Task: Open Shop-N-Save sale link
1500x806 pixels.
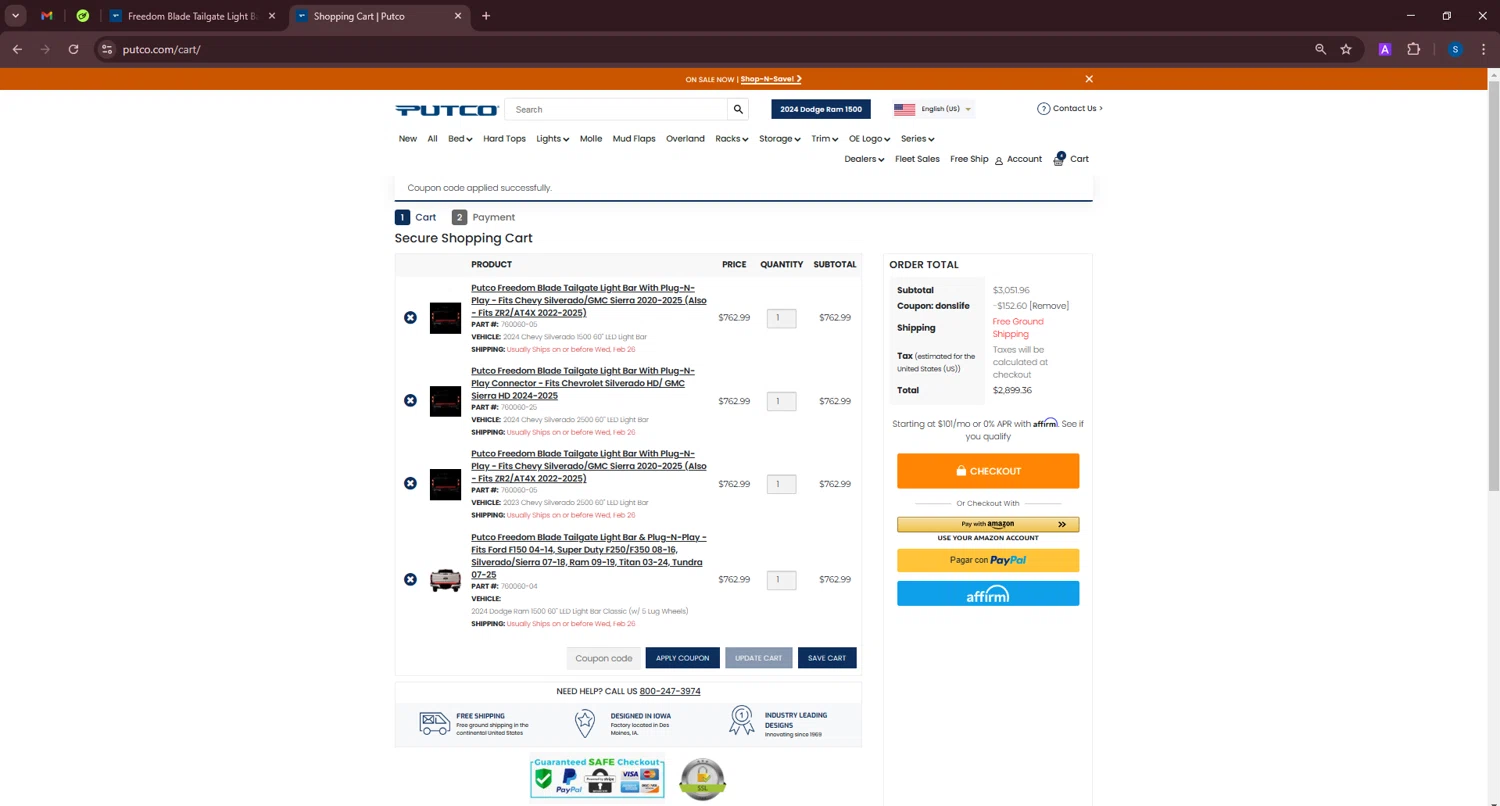Action: point(771,79)
